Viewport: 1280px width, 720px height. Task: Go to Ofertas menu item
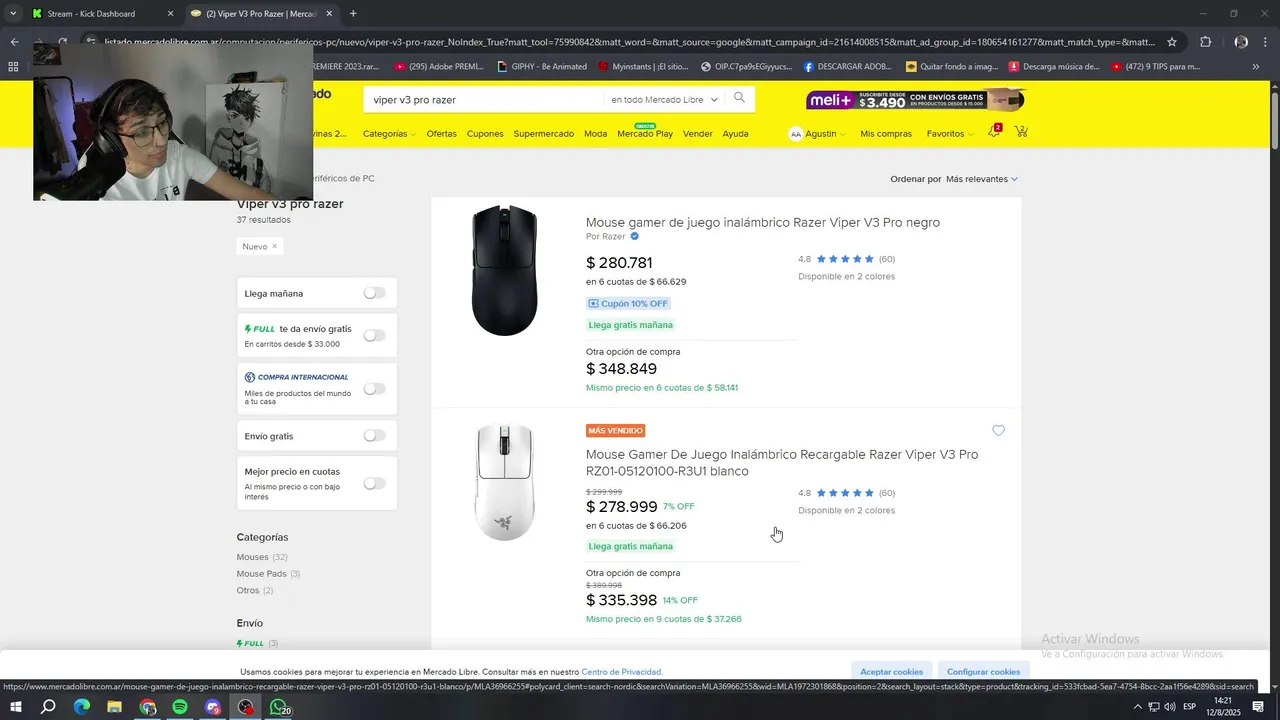click(441, 134)
